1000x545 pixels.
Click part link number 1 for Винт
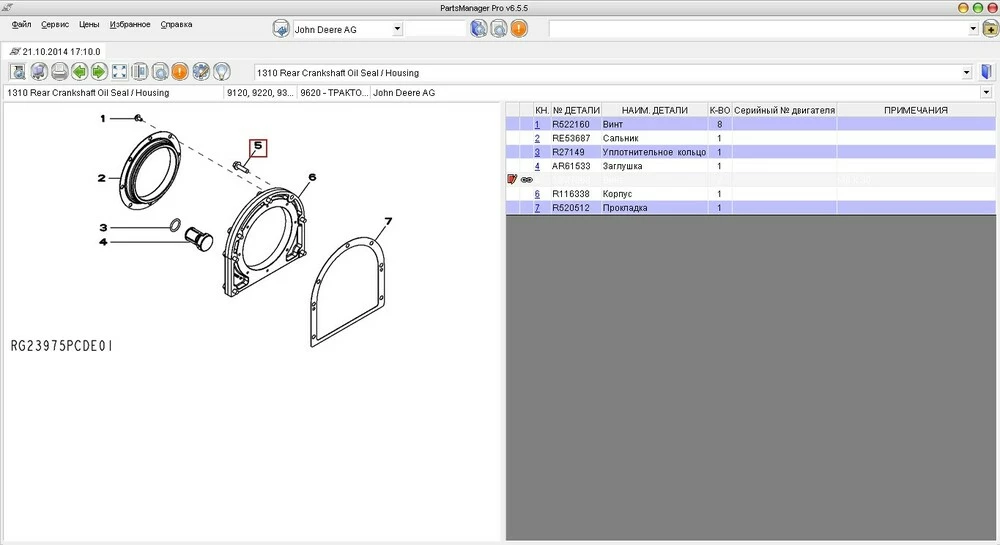537,125
